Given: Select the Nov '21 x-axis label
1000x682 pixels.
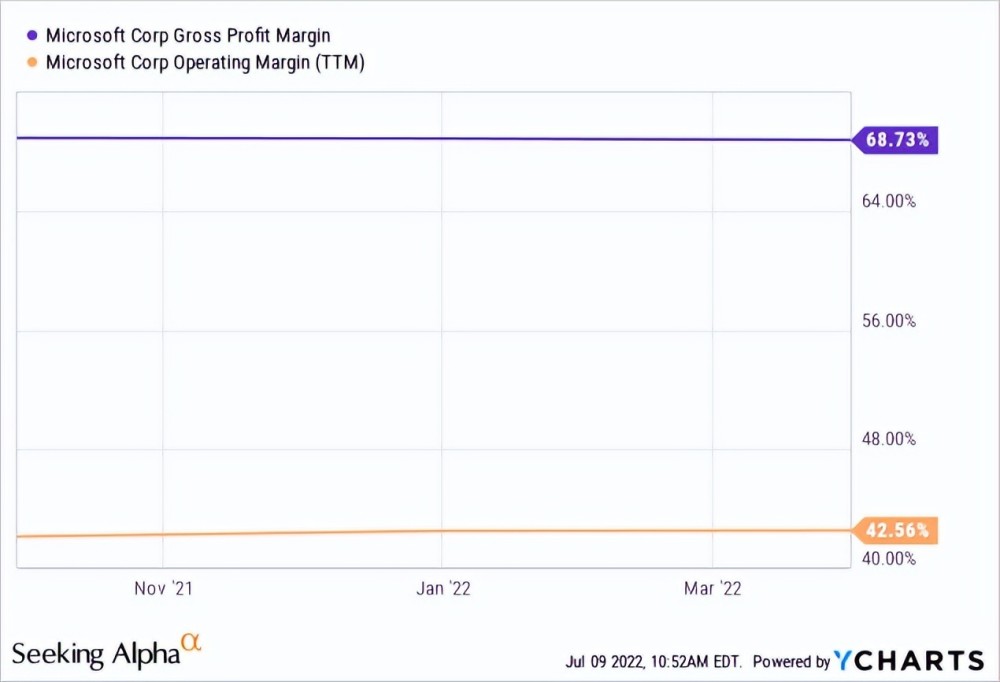Looking at the screenshot, I should click(x=163, y=588).
